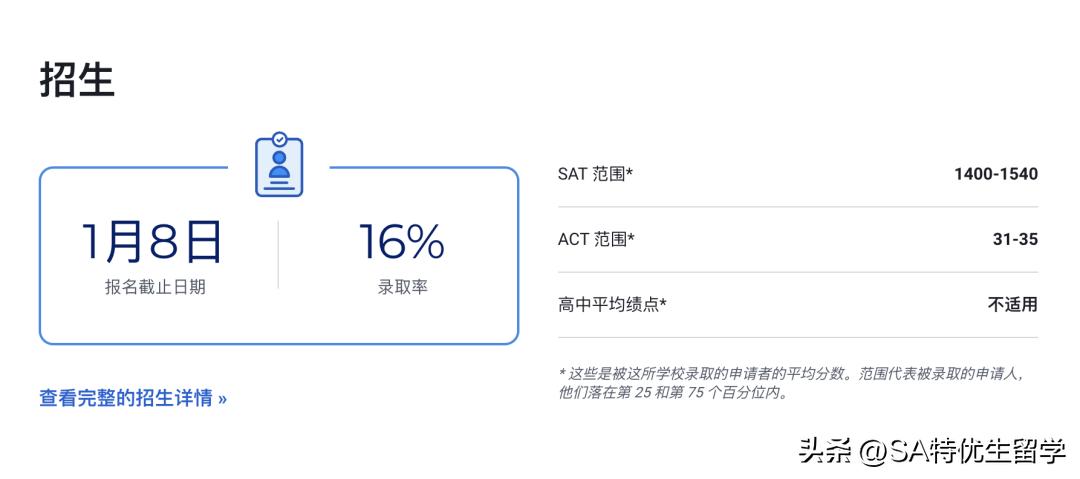
Task: Click the 招生 section heading
Action: 78,80
